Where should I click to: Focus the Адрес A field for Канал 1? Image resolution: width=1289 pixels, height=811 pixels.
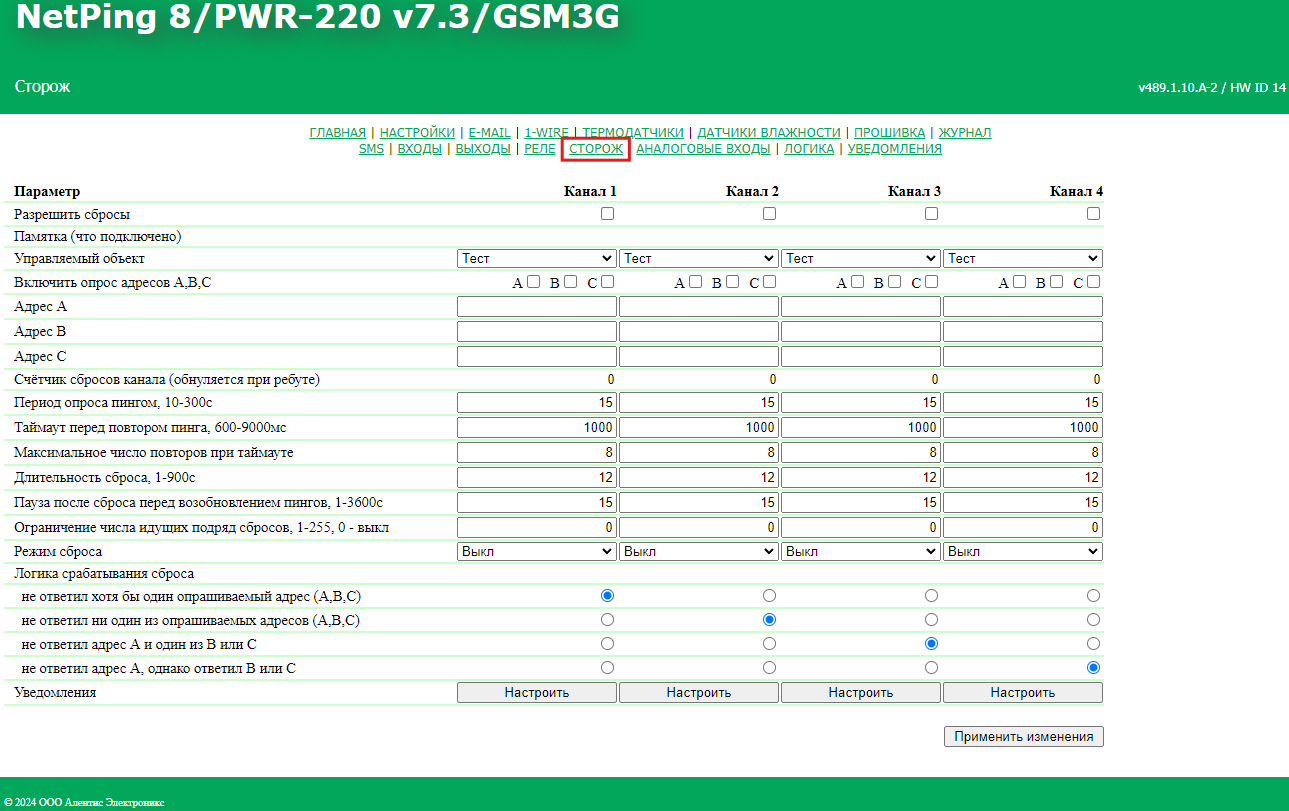[x=537, y=307]
